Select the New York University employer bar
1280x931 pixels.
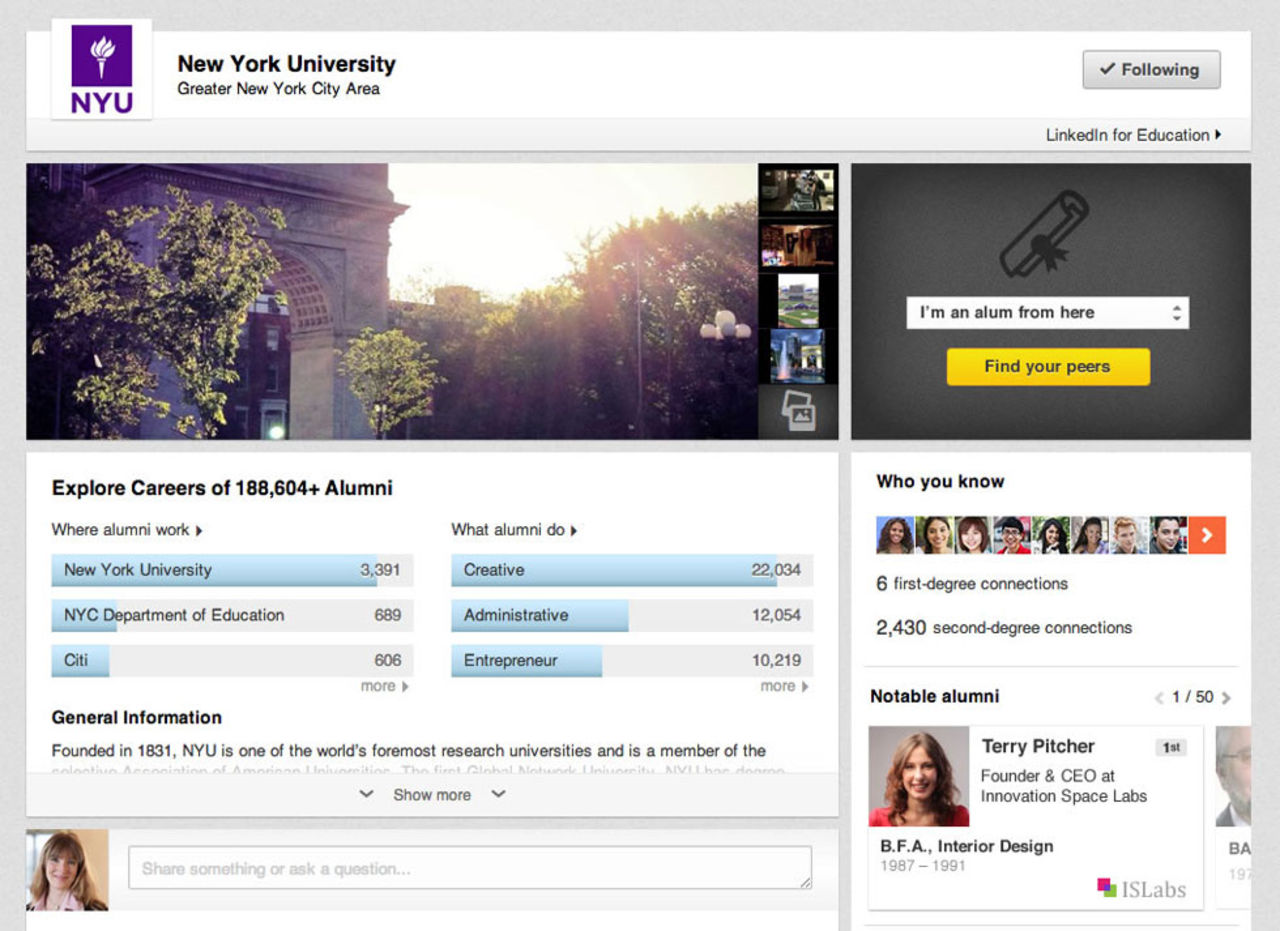pos(232,570)
